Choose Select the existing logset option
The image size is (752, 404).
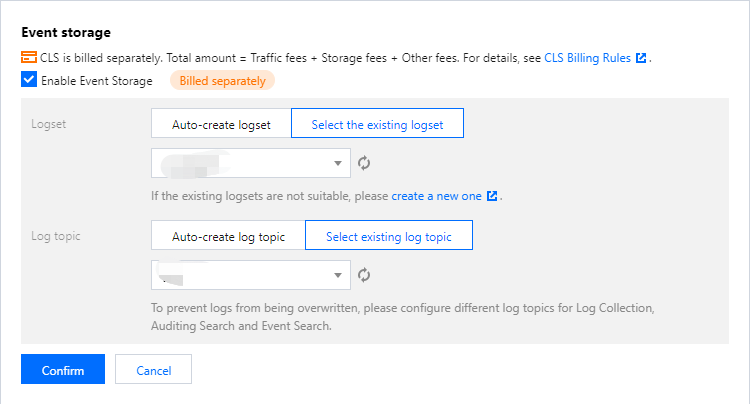377,125
